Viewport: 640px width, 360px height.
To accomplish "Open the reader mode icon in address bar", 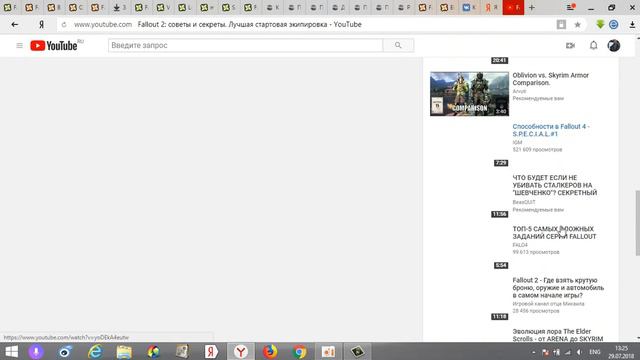I will click(x=561, y=24).
